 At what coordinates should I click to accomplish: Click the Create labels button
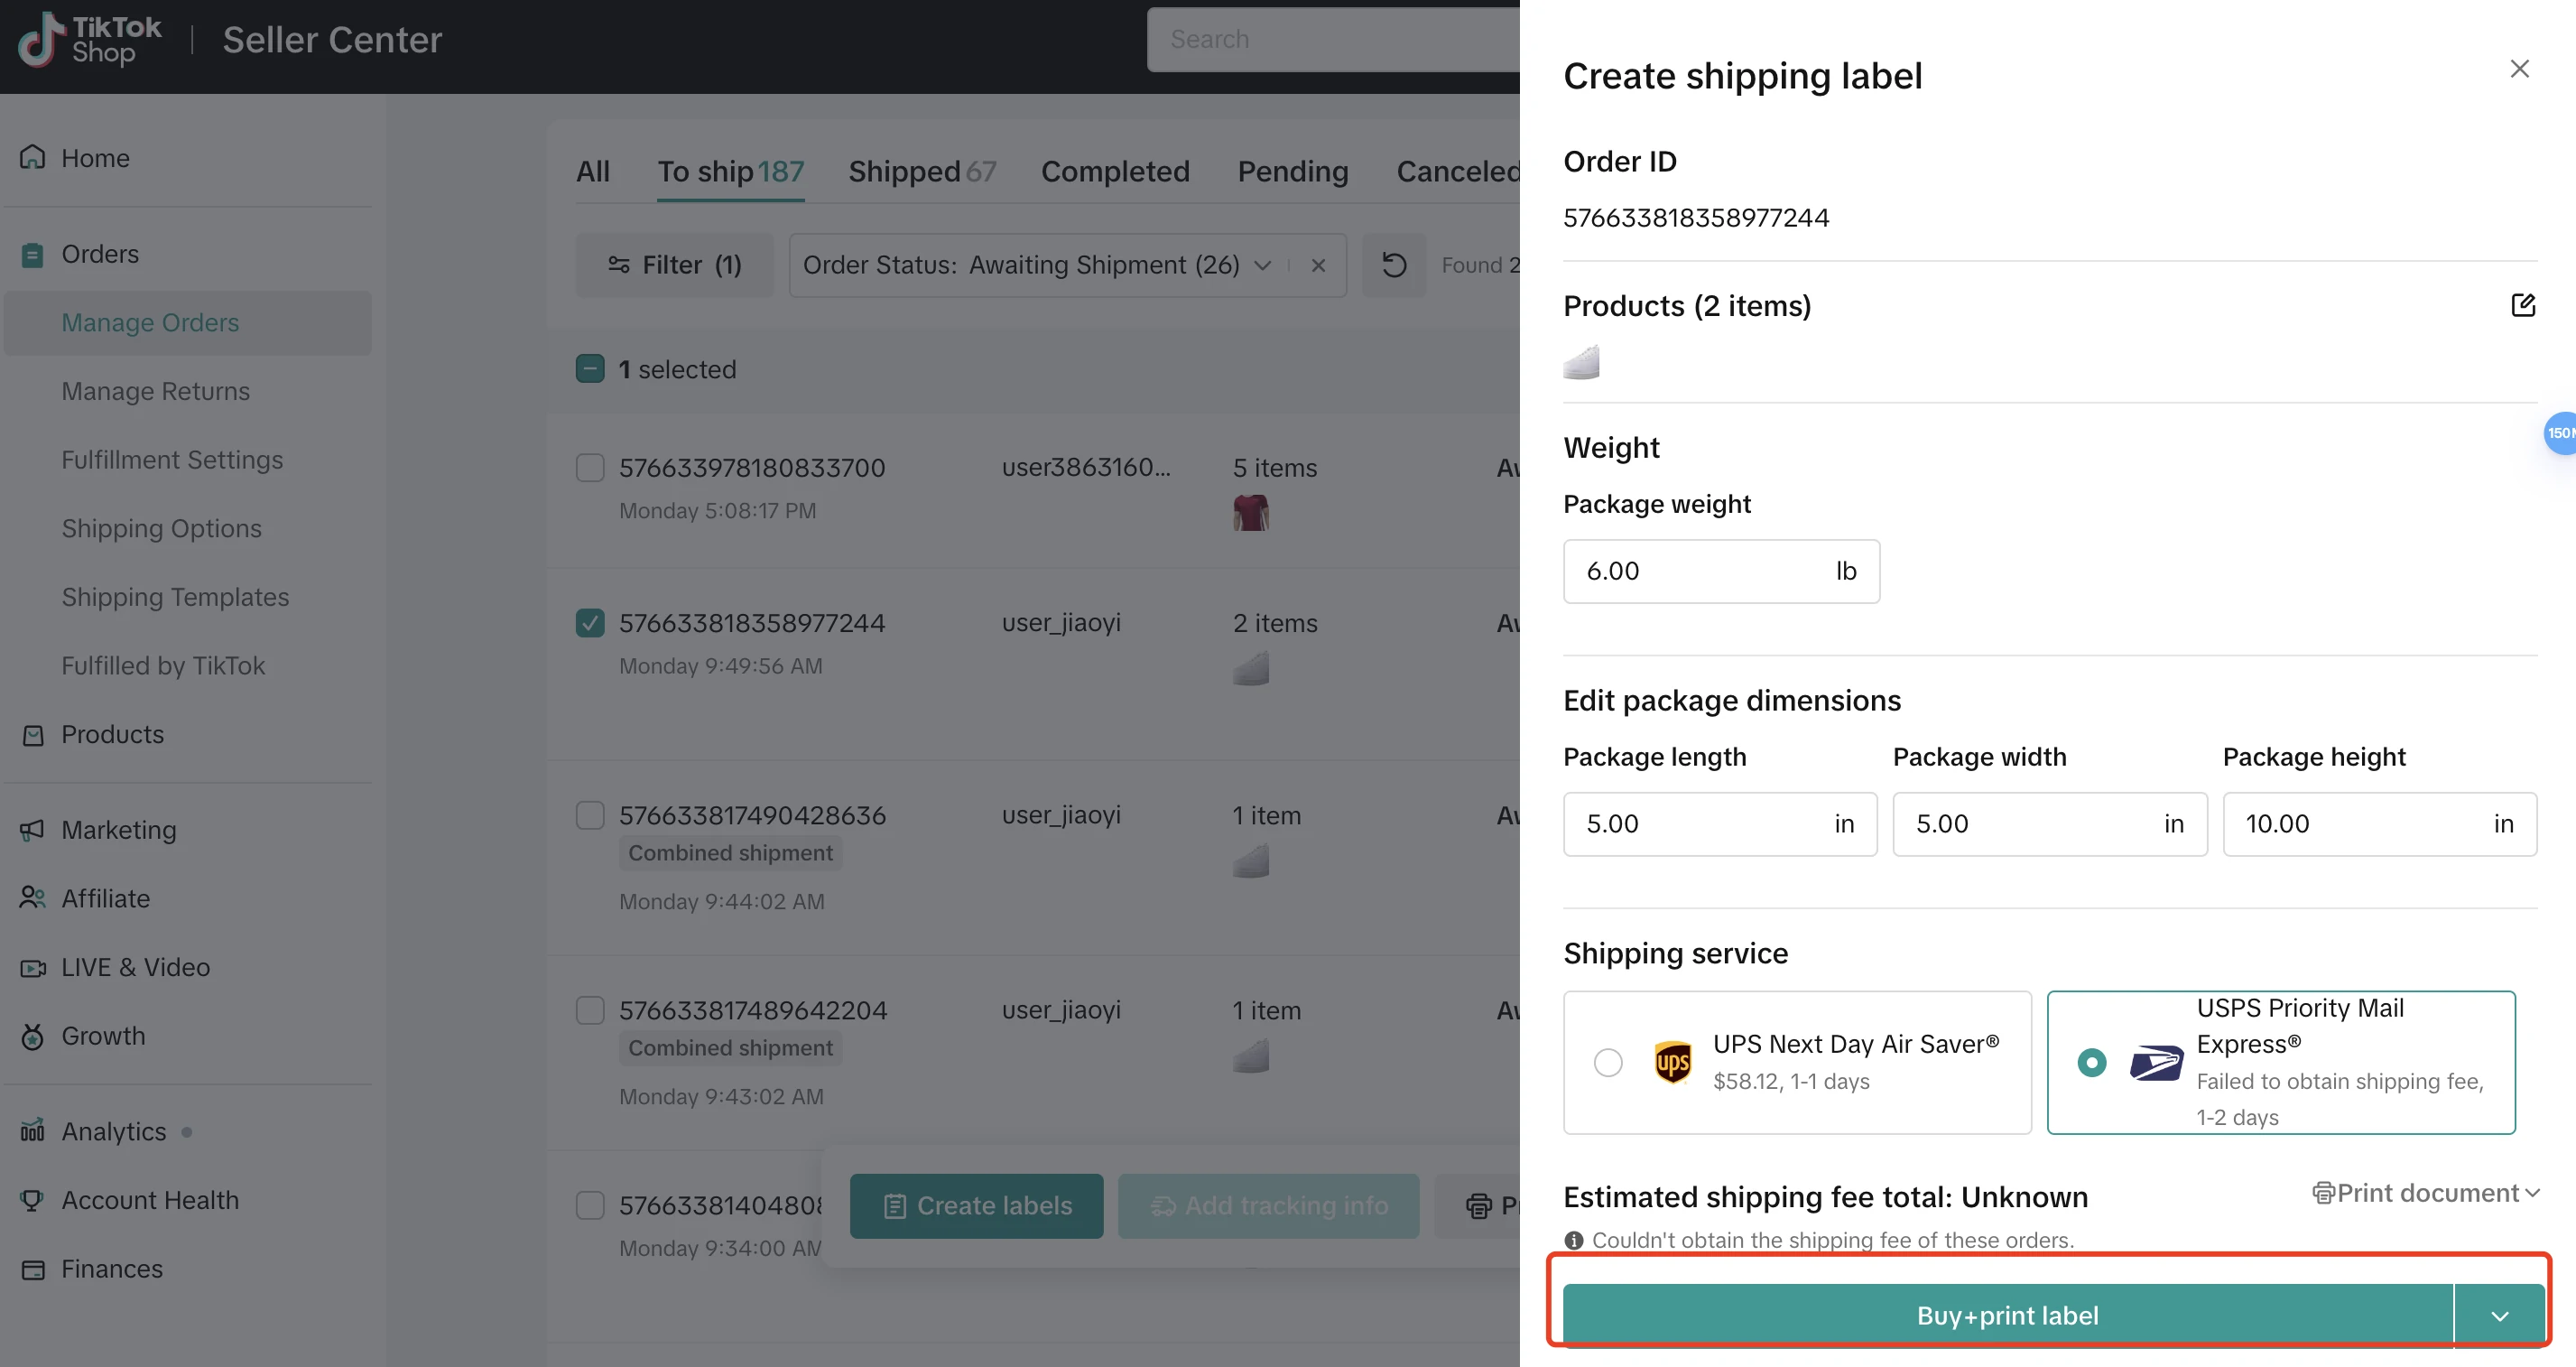(976, 1206)
